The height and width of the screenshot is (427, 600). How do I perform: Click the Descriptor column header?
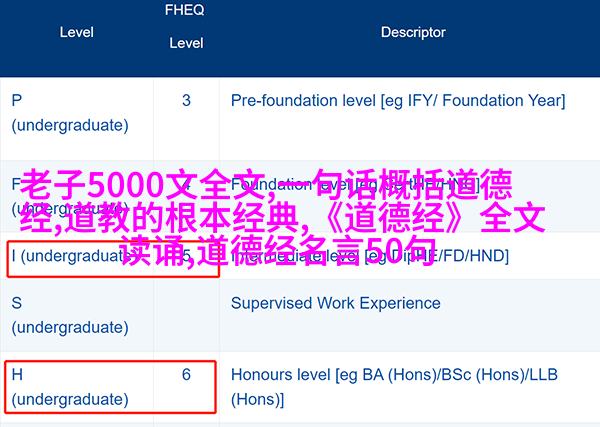coord(413,33)
